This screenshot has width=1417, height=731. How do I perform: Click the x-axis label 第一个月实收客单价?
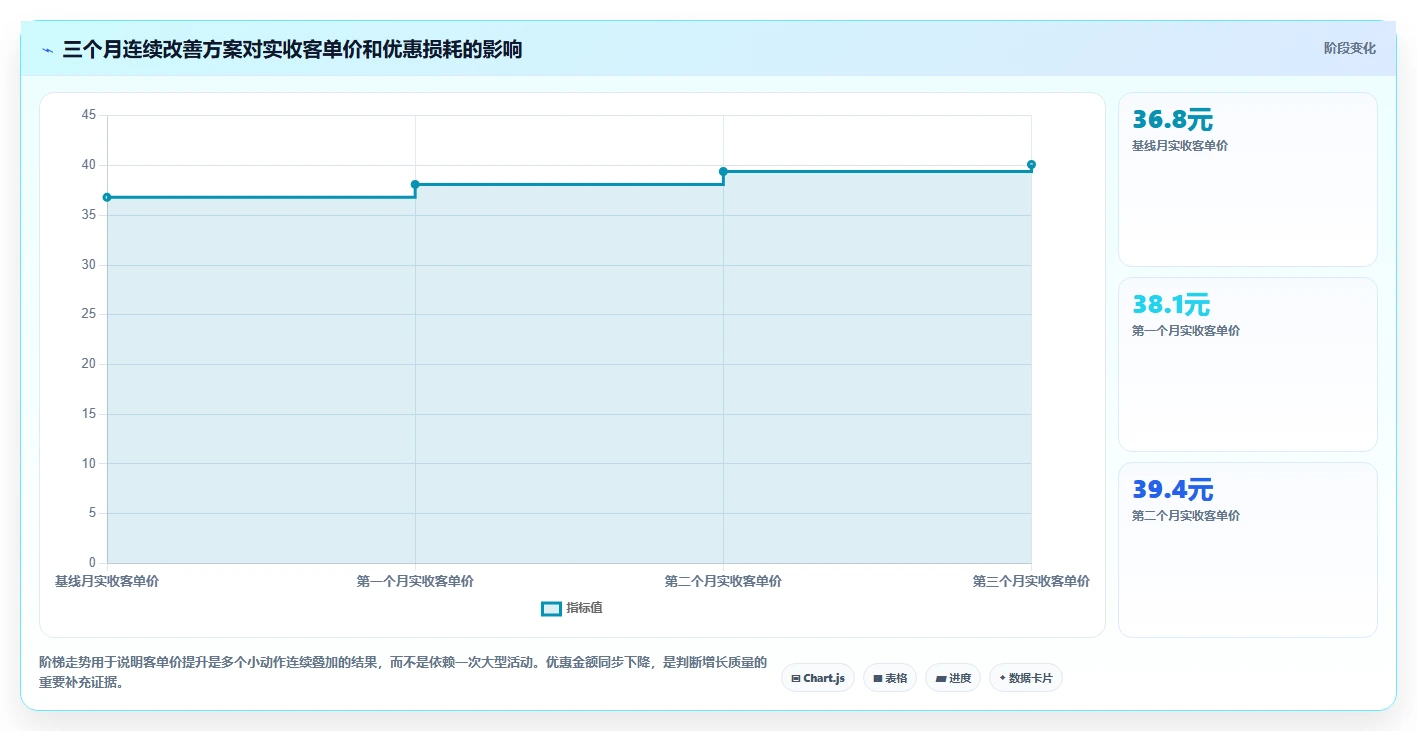[415, 581]
